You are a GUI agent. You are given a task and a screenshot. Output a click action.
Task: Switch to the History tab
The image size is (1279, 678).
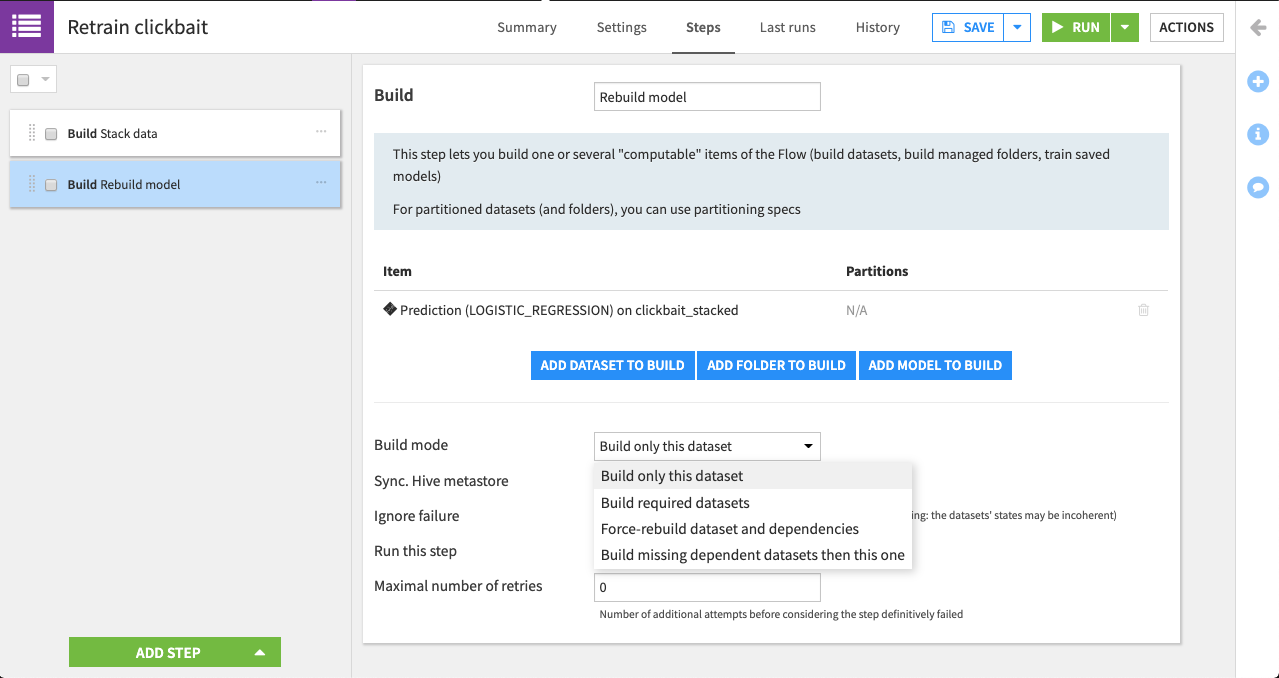pyautogui.click(x=878, y=28)
